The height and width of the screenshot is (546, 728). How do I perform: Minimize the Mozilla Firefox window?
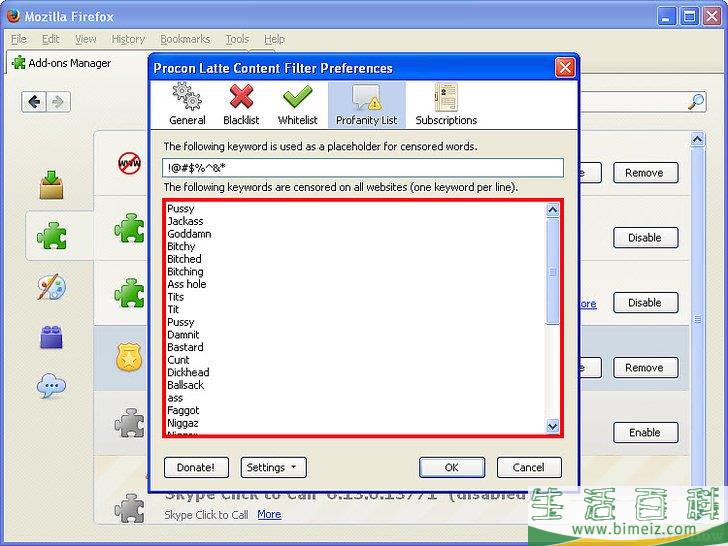[x=667, y=17]
